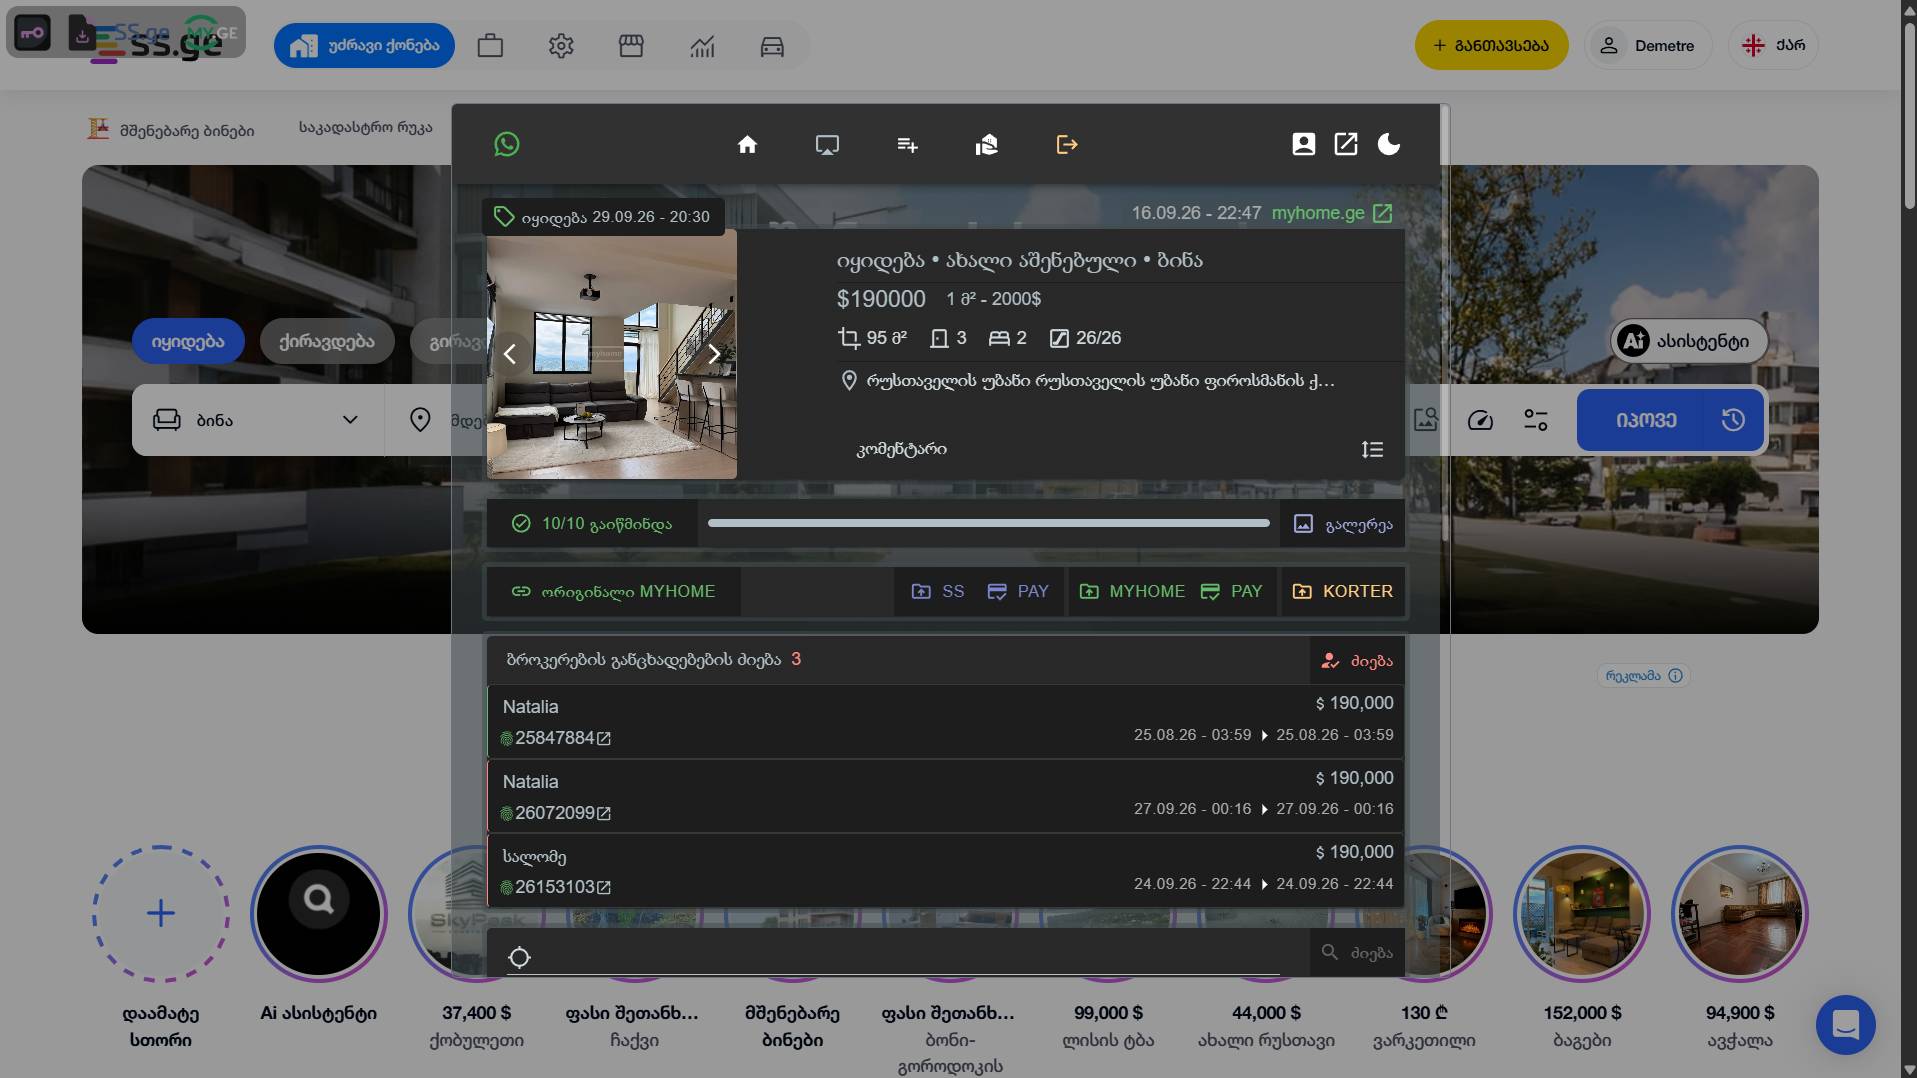Open gear services icon in header

(561, 46)
